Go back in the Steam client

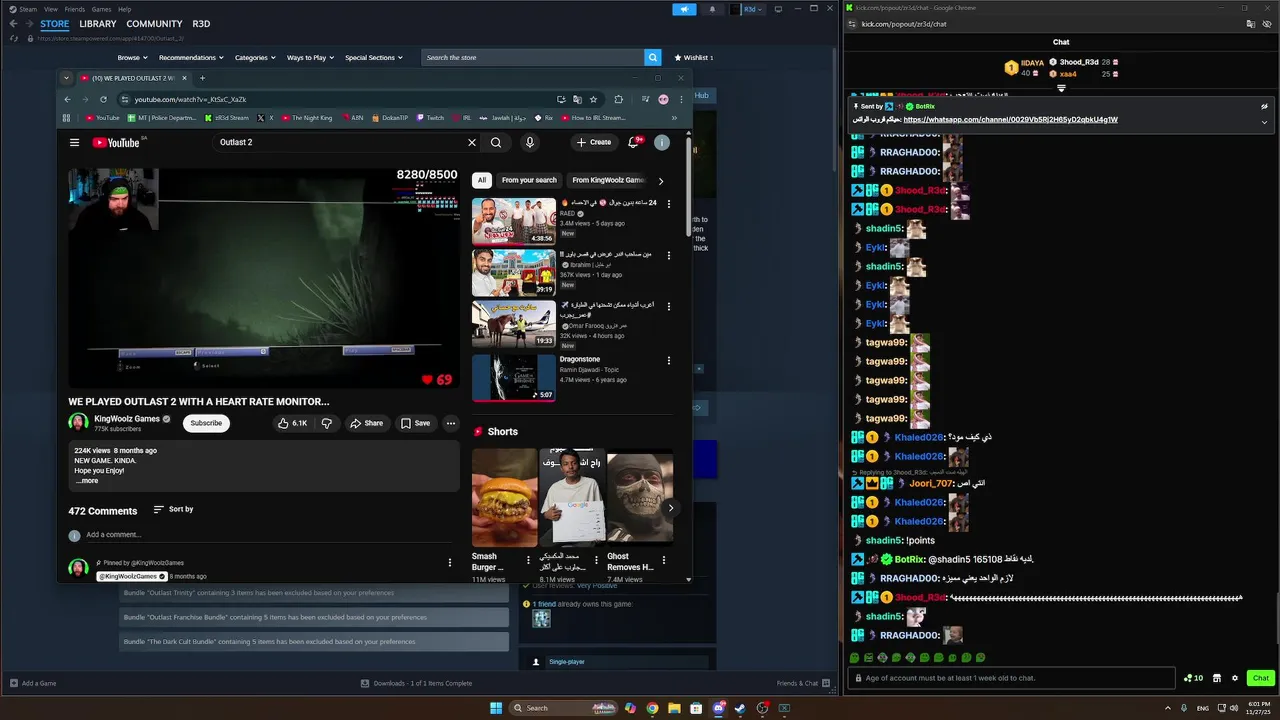(13, 24)
